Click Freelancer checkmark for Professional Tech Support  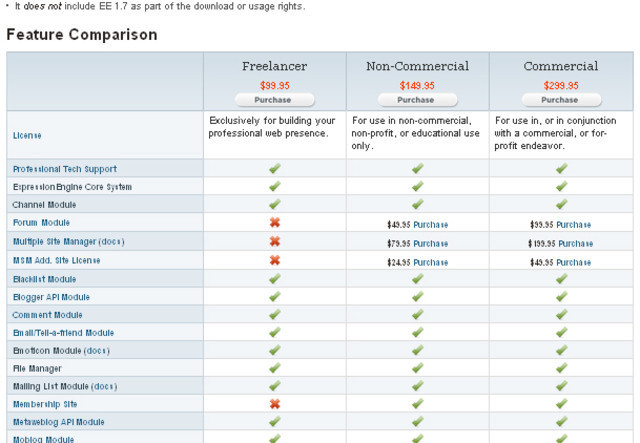[275, 169]
